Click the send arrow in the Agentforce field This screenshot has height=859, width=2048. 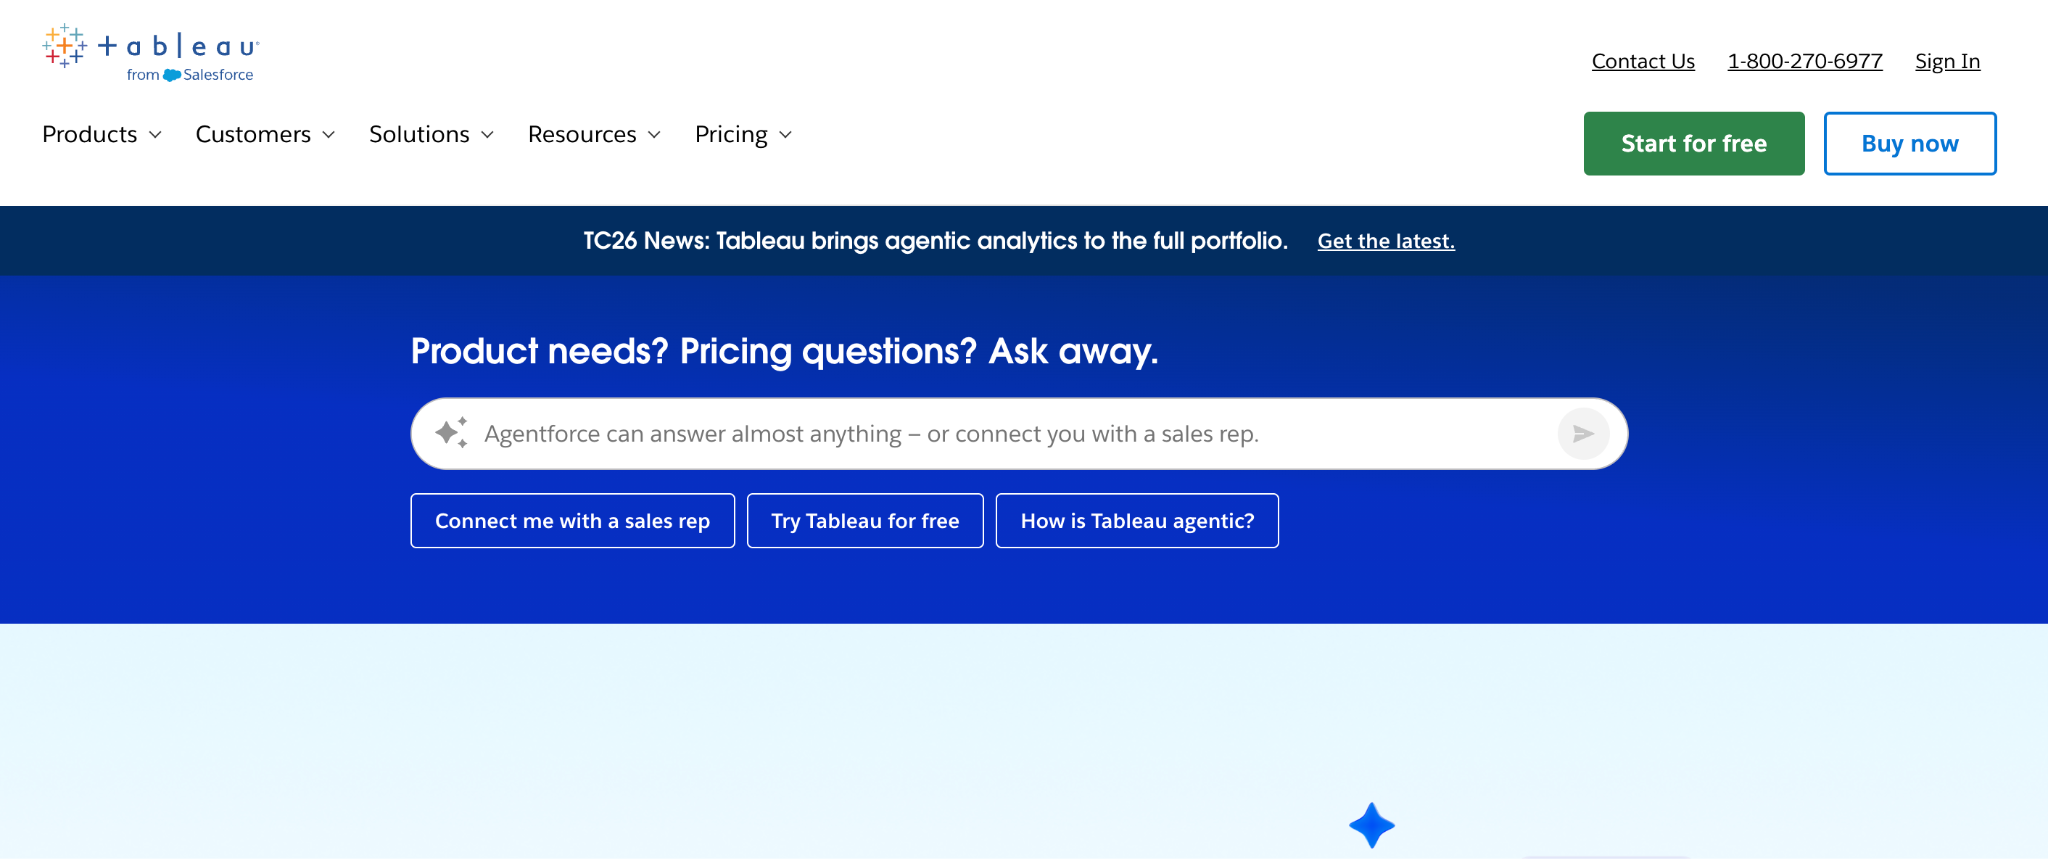click(1583, 434)
